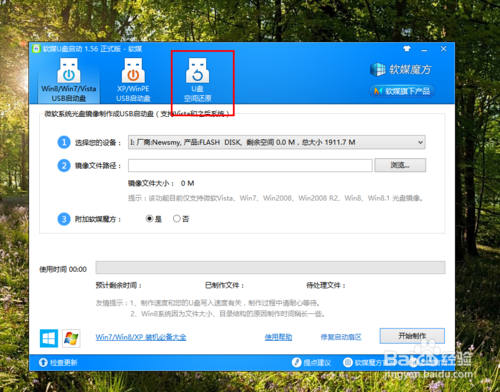
Task: Close the 软媒U盘启动 window
Action: pyautogui.click(x=443, y=49)
